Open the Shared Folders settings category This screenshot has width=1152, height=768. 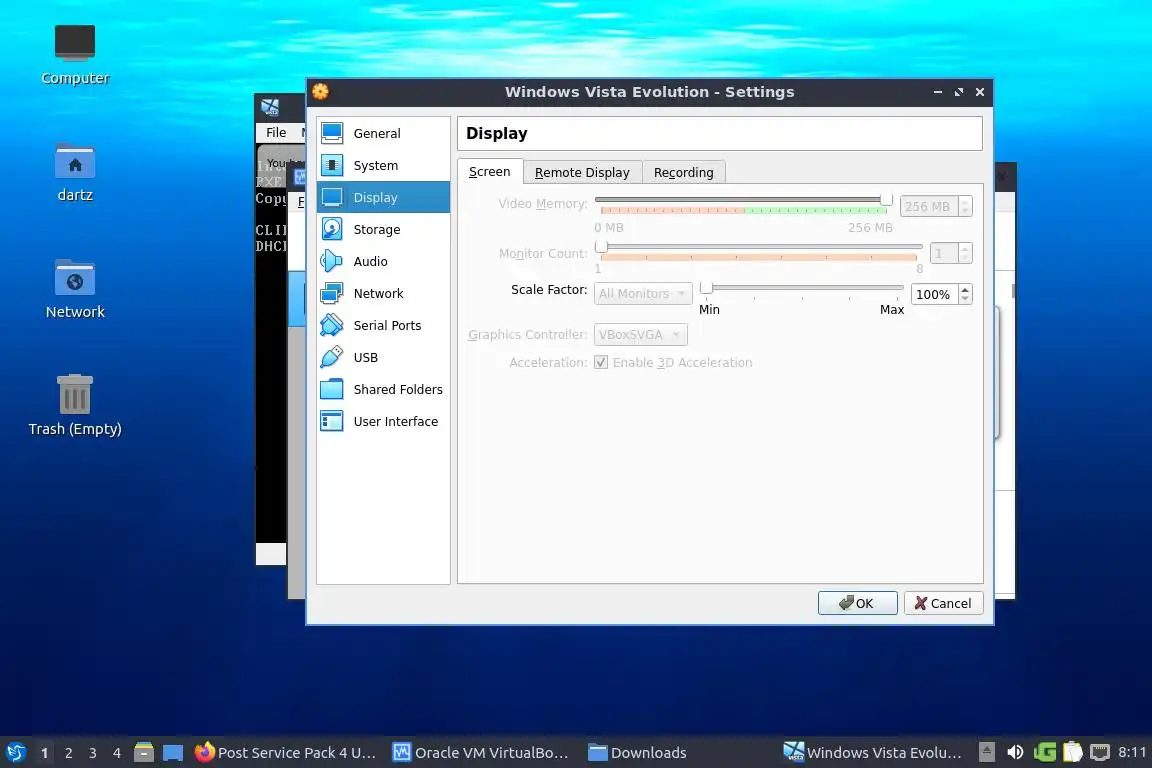[x=383, y=389]
